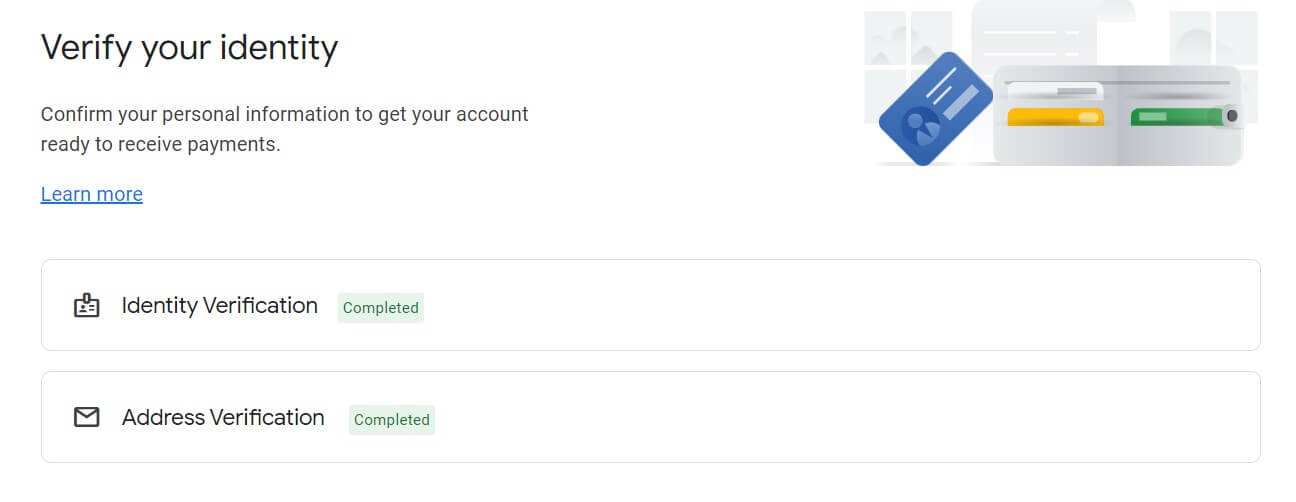
Task: Click the Verify your identity heading
Action: (x=190, y=48)
